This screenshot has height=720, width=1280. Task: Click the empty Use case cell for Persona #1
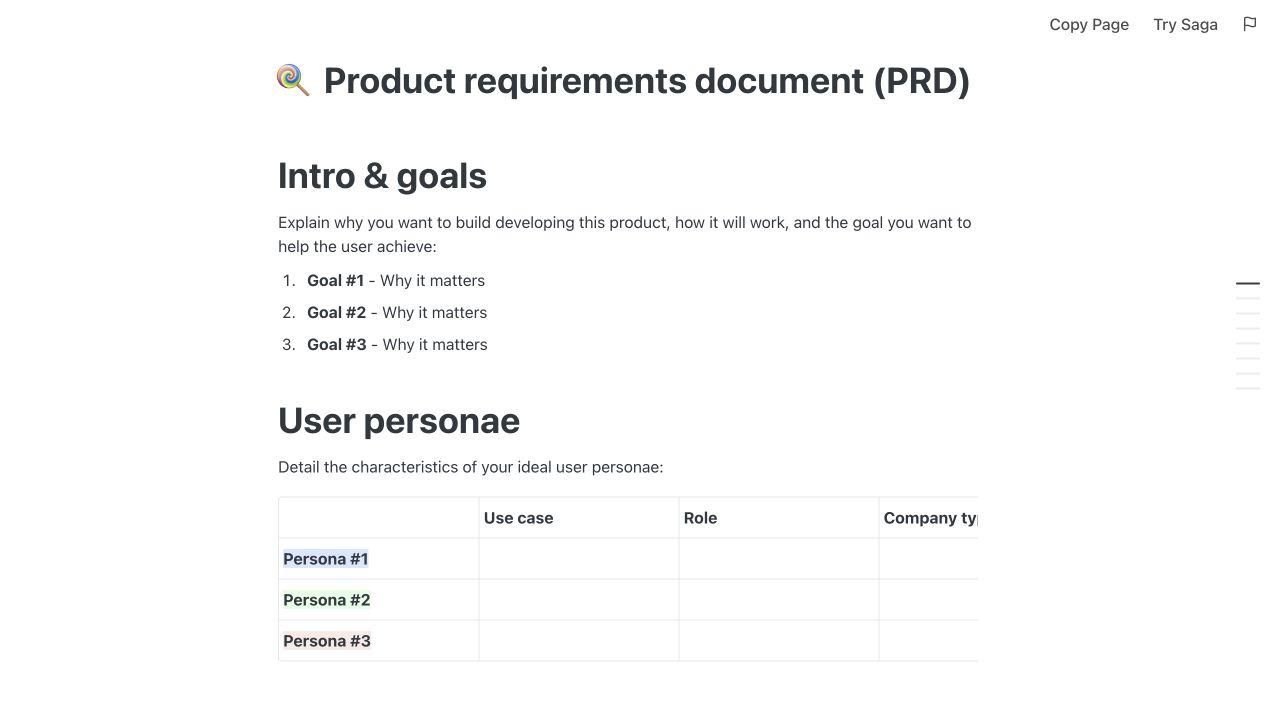pyautogui.click(x=579, y=559)
